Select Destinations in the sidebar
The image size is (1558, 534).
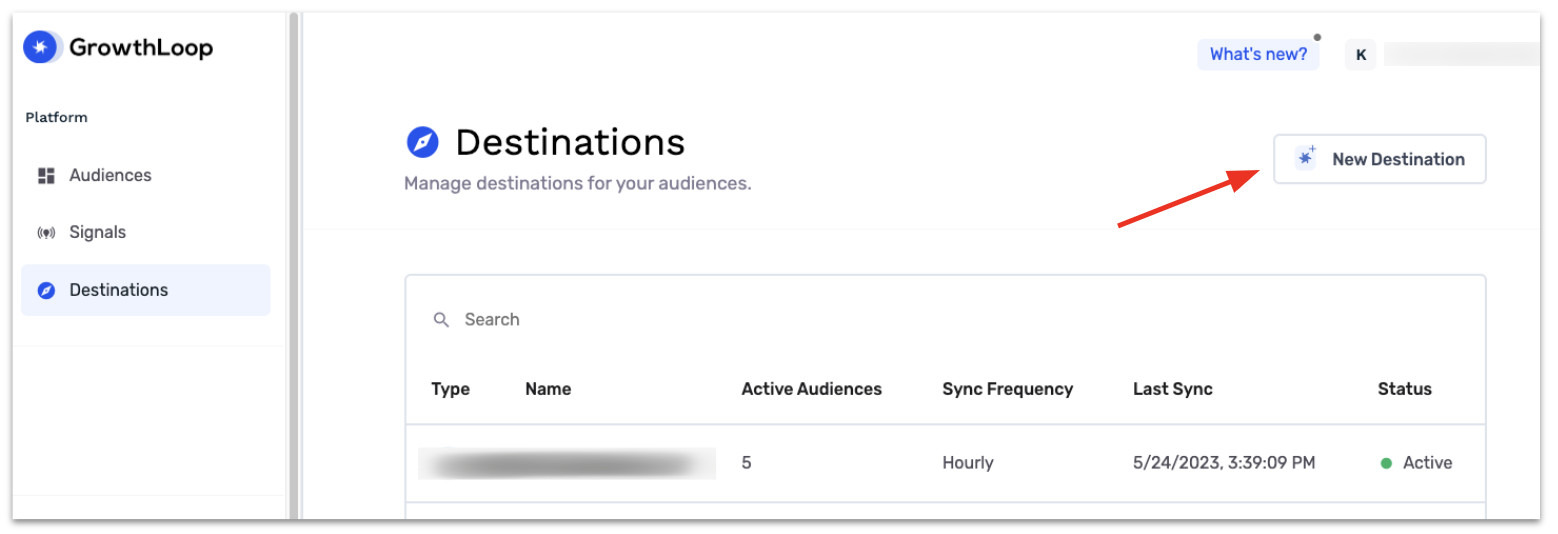point(146,290)
